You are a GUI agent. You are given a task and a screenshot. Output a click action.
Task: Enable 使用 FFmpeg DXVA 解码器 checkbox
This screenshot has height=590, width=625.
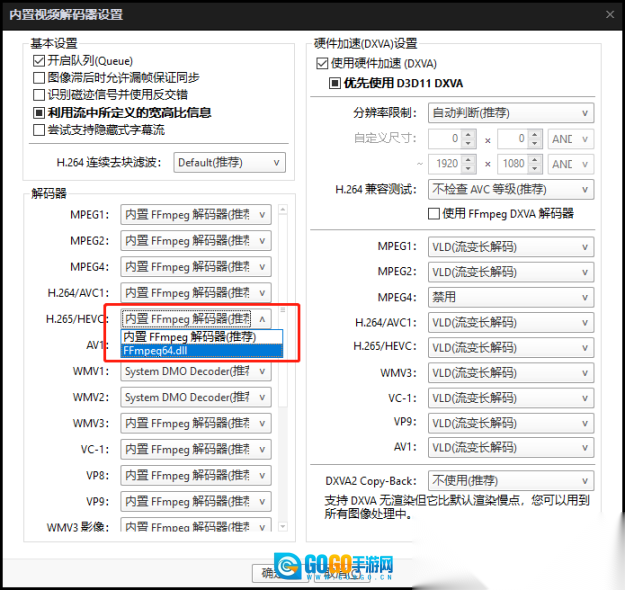click(x=434, y=213)
